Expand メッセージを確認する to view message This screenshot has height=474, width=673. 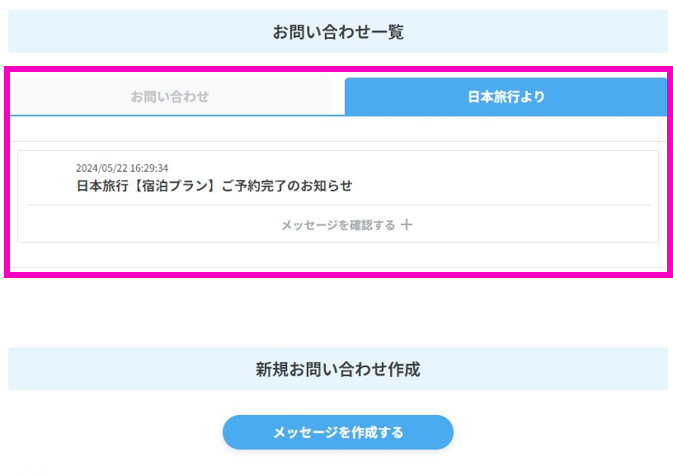tap(338, 225)
